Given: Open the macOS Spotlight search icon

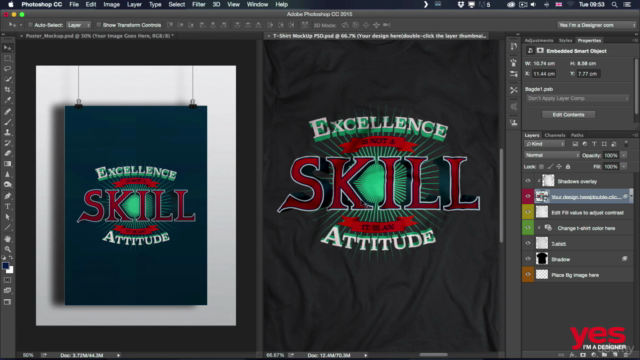Looking at the screenshot, I should tap(614, 4).
